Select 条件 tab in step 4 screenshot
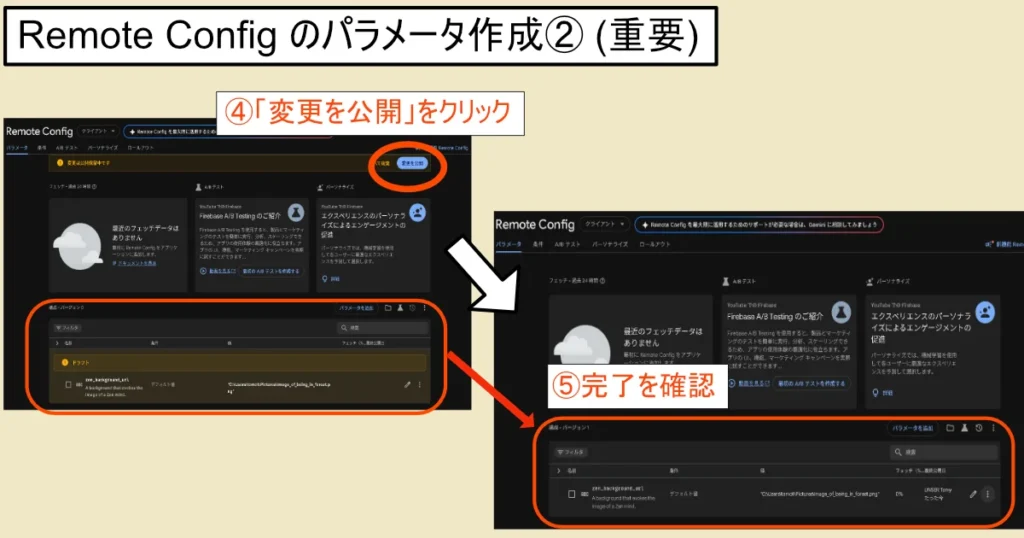This screenshot has height=538, width=1024. [x=42, y=148]
